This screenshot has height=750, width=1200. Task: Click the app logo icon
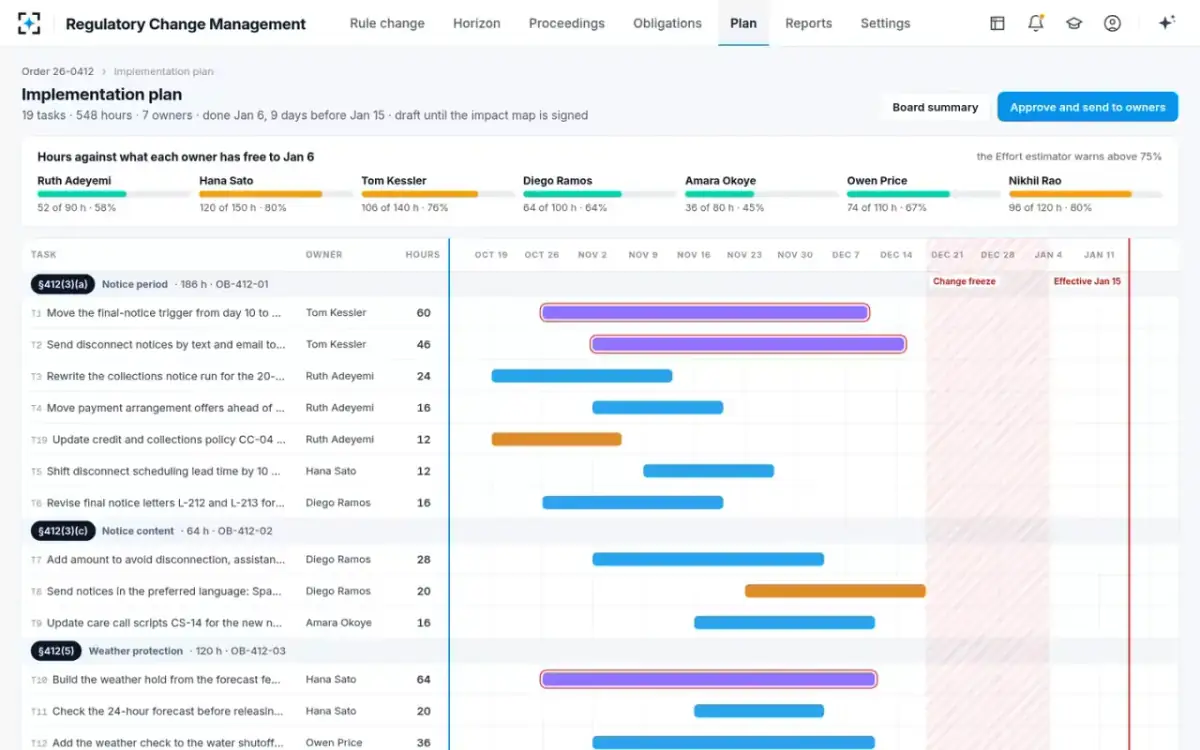29,23
